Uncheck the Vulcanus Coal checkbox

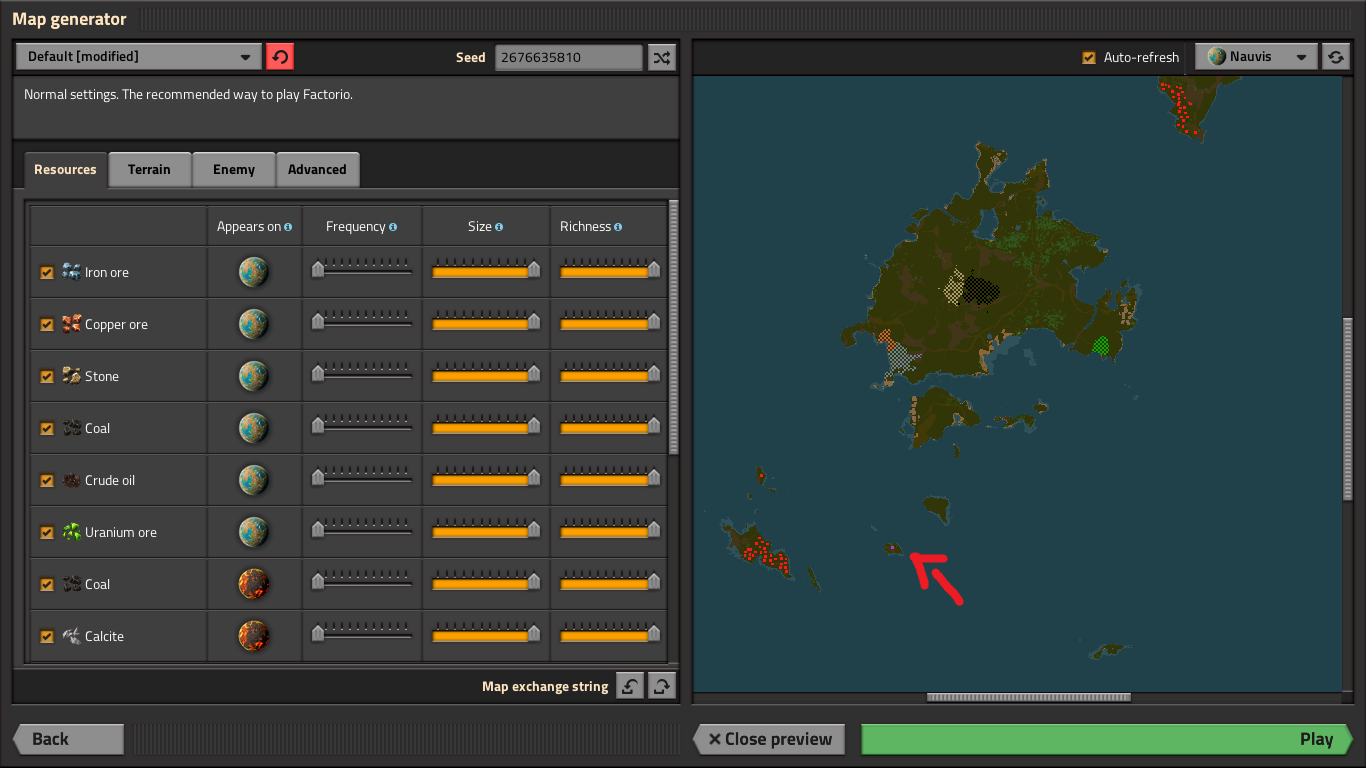coord(46,584)
